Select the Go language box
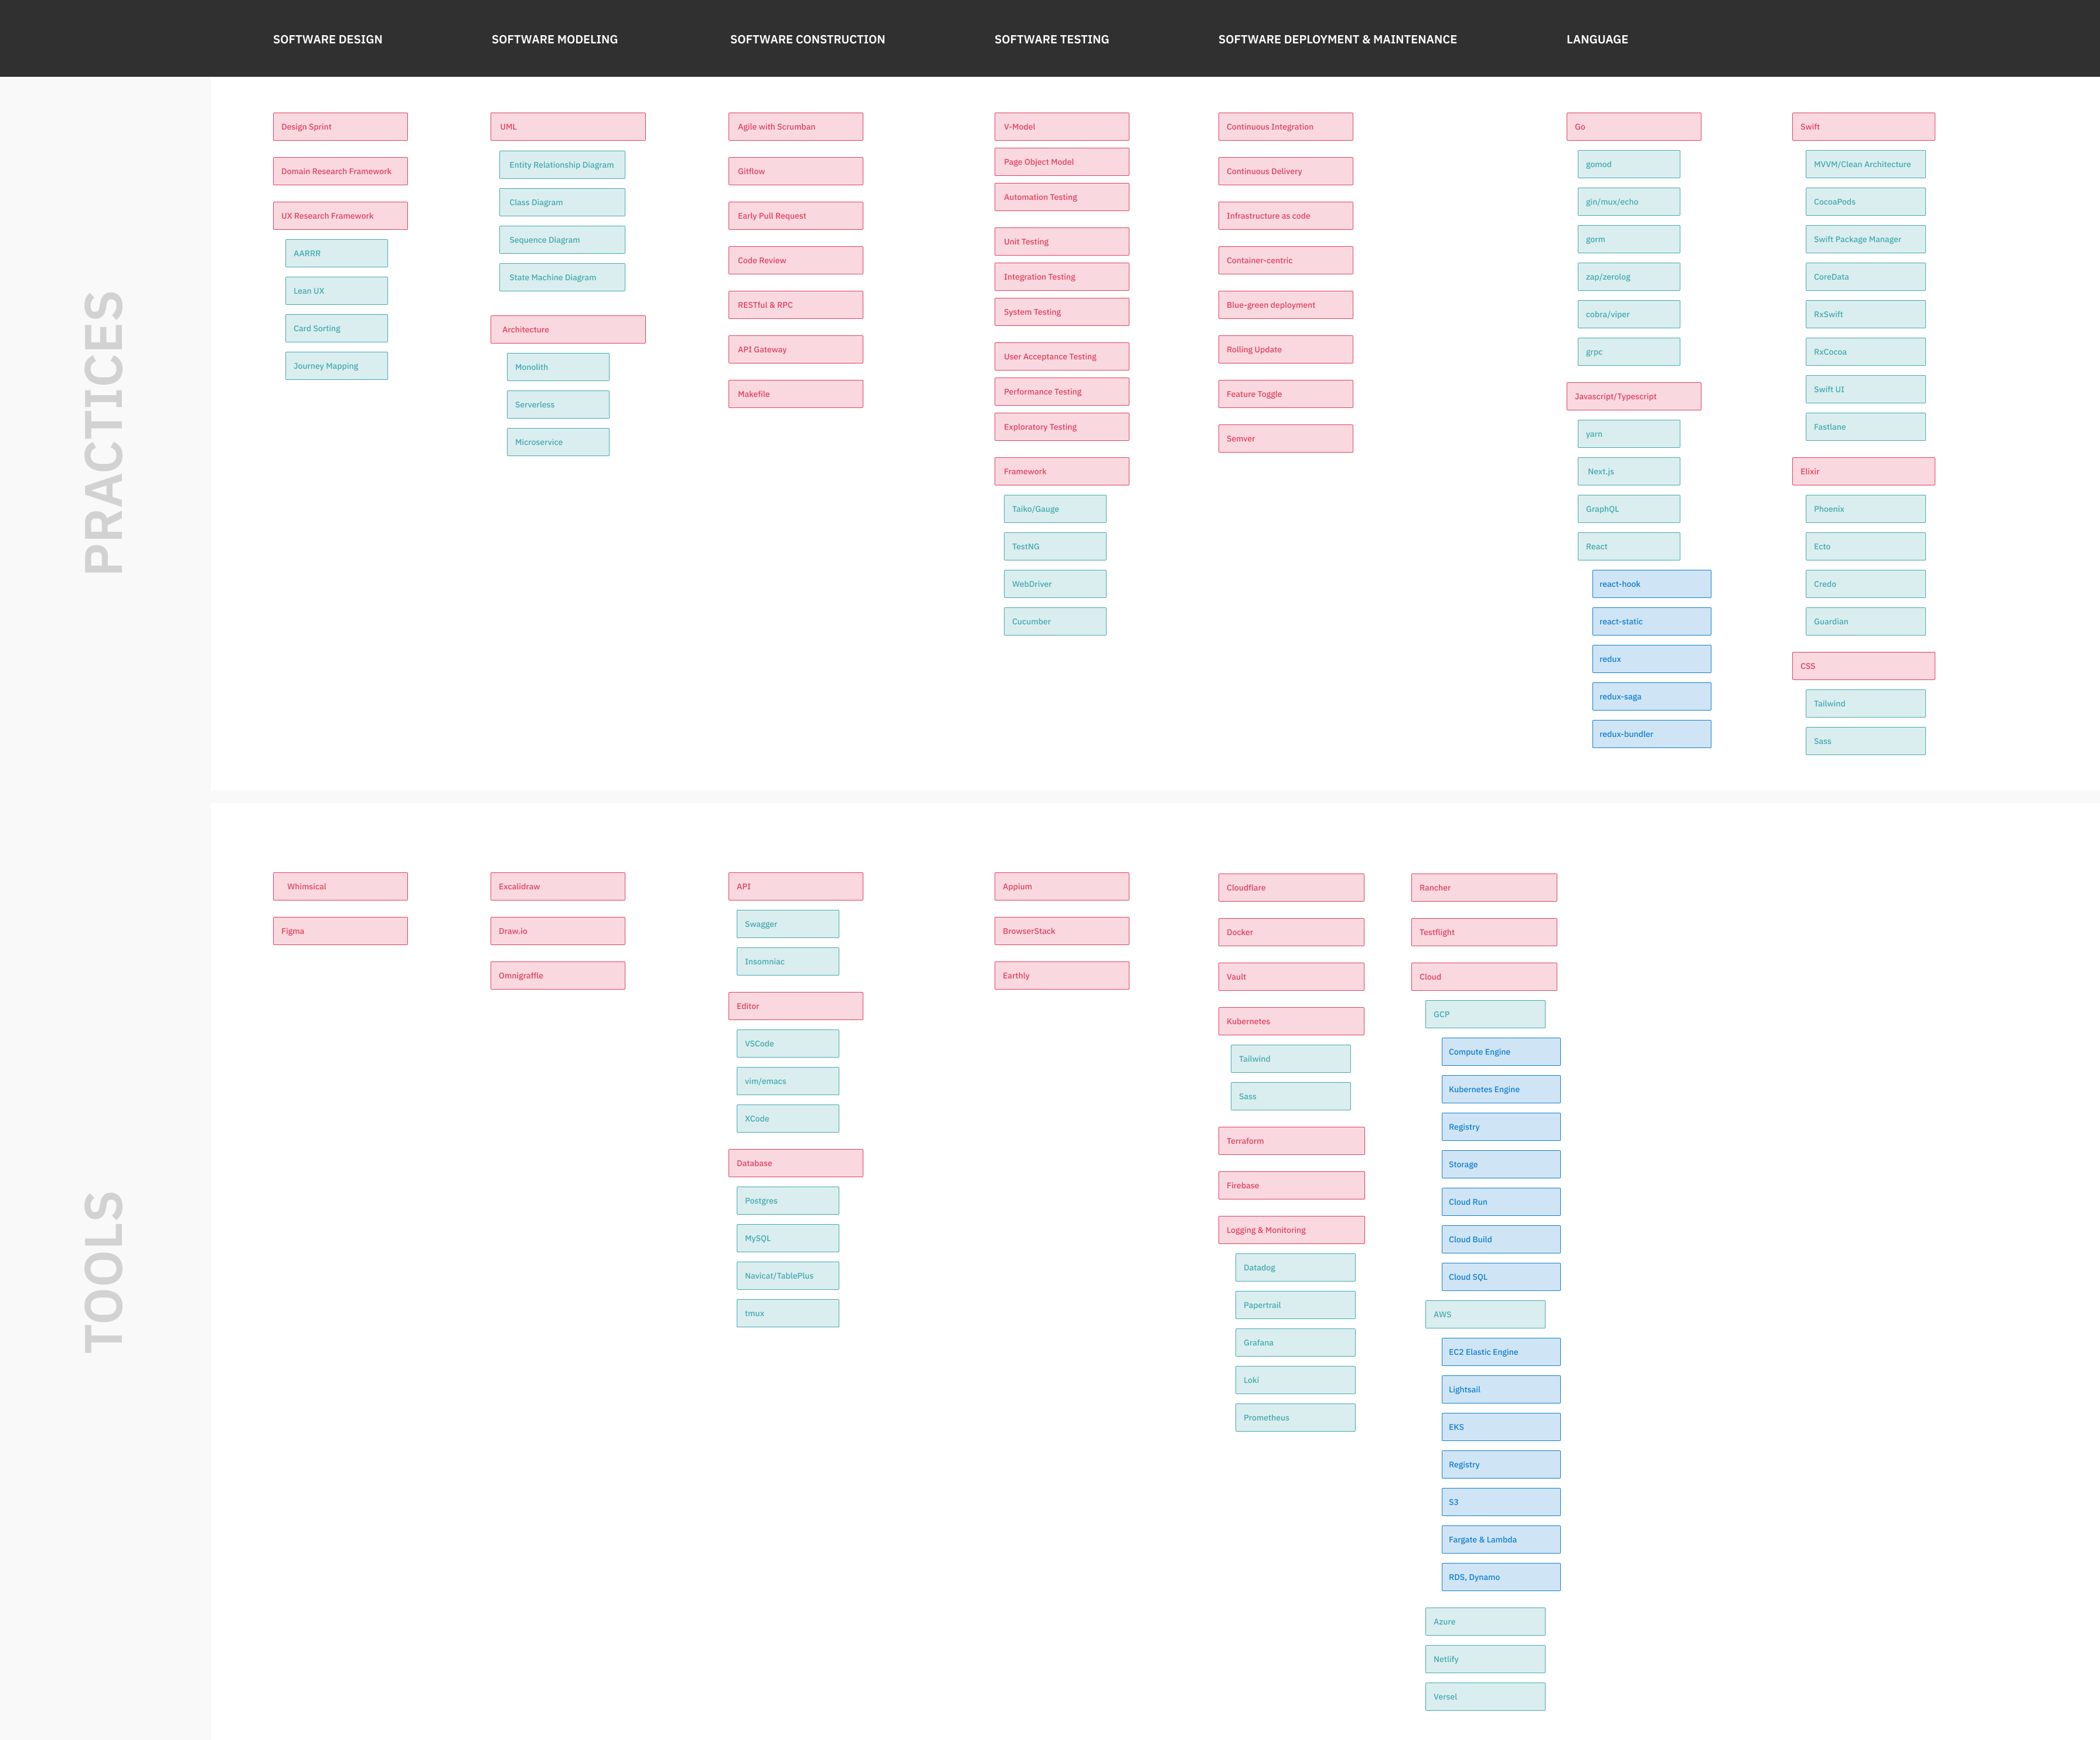 click(1634, 127)
